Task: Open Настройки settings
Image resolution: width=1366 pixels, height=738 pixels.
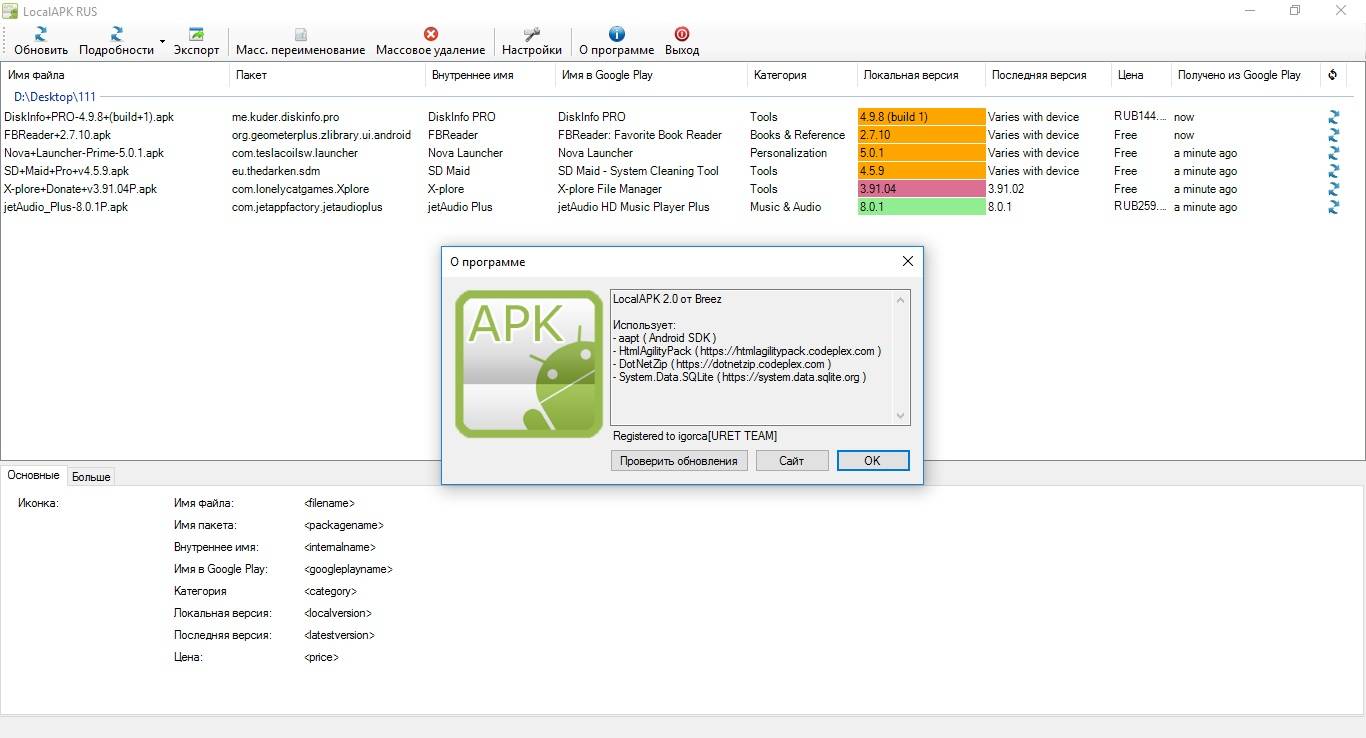Action: tap(531, 41)
